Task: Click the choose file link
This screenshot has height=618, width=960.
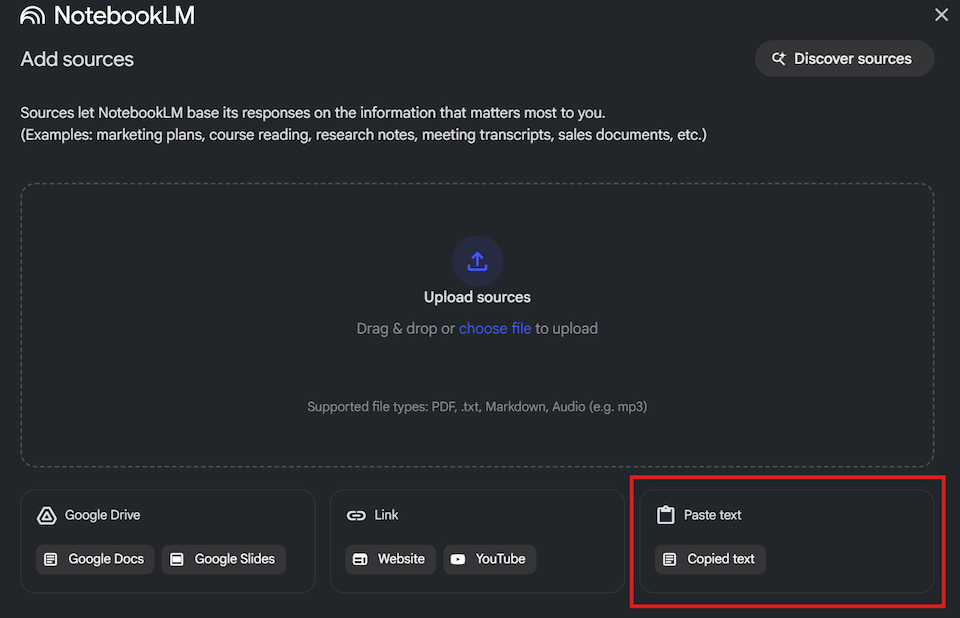Action: coord(495,328)
